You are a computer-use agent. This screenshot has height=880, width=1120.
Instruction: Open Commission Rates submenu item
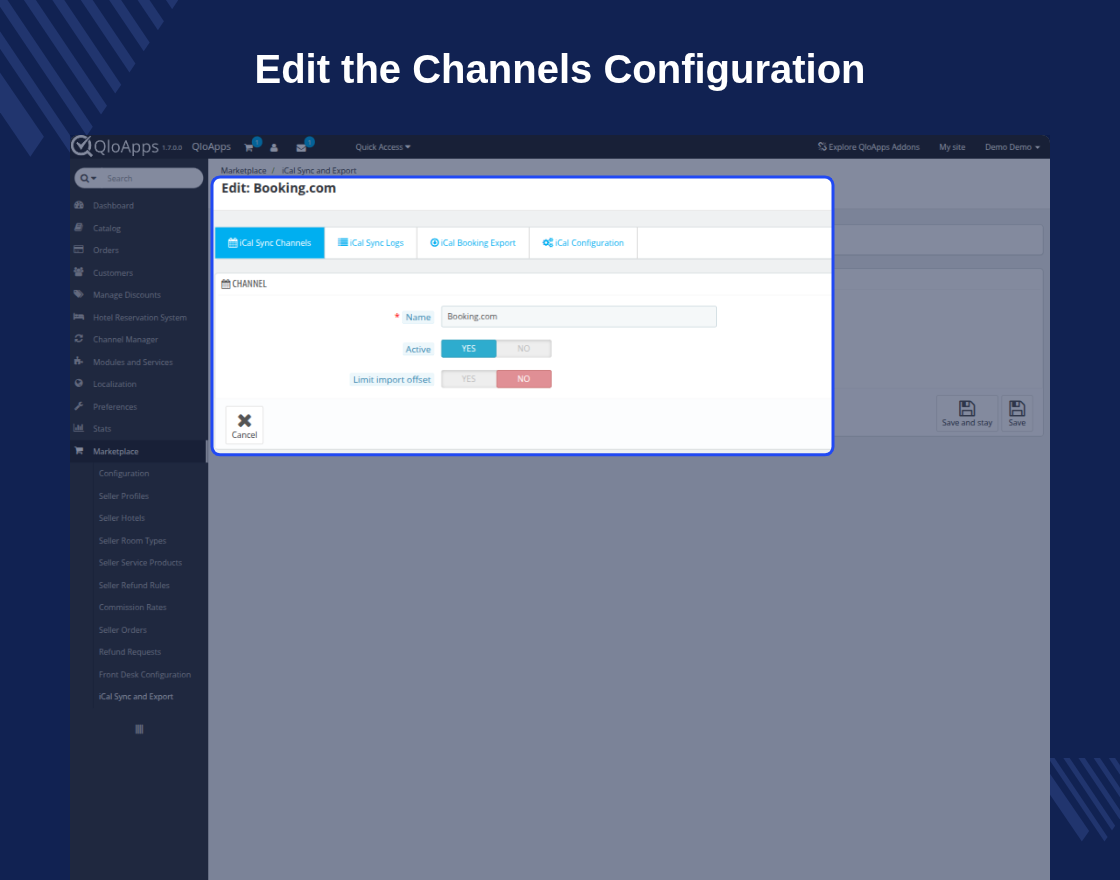point(132,607)
